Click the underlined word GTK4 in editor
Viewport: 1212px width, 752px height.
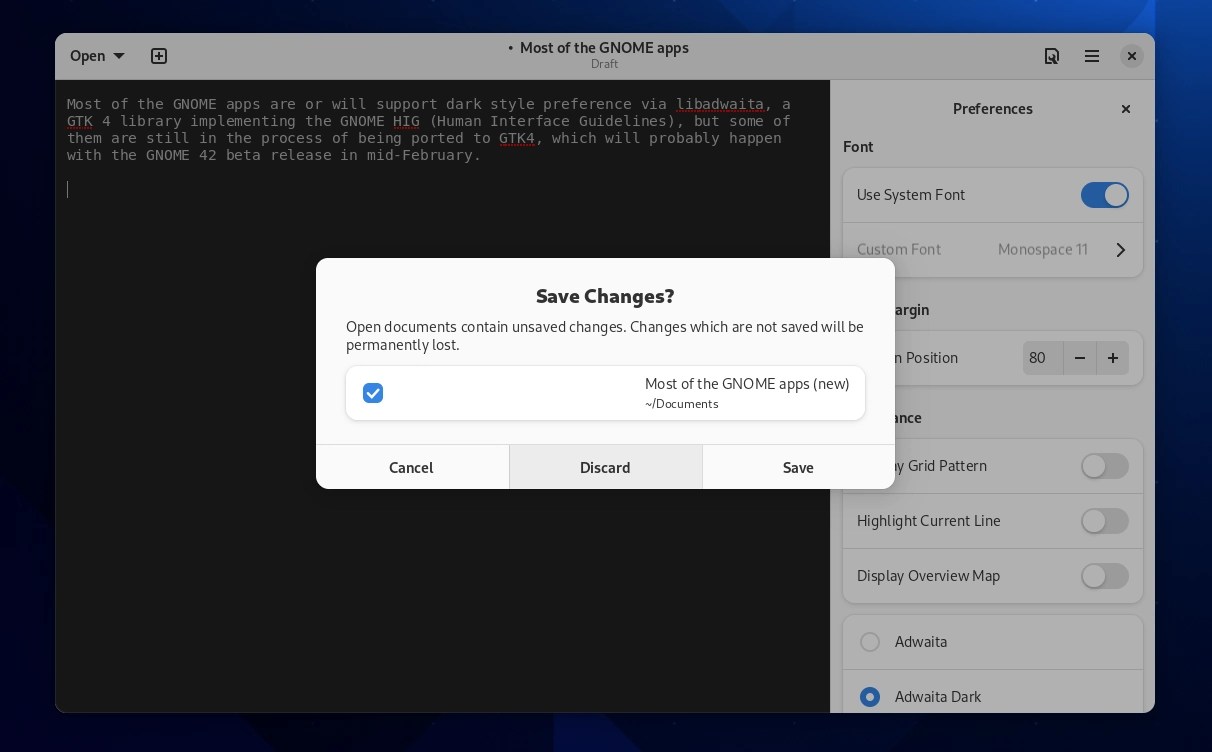pyautogui.click(x=517, y=138)
